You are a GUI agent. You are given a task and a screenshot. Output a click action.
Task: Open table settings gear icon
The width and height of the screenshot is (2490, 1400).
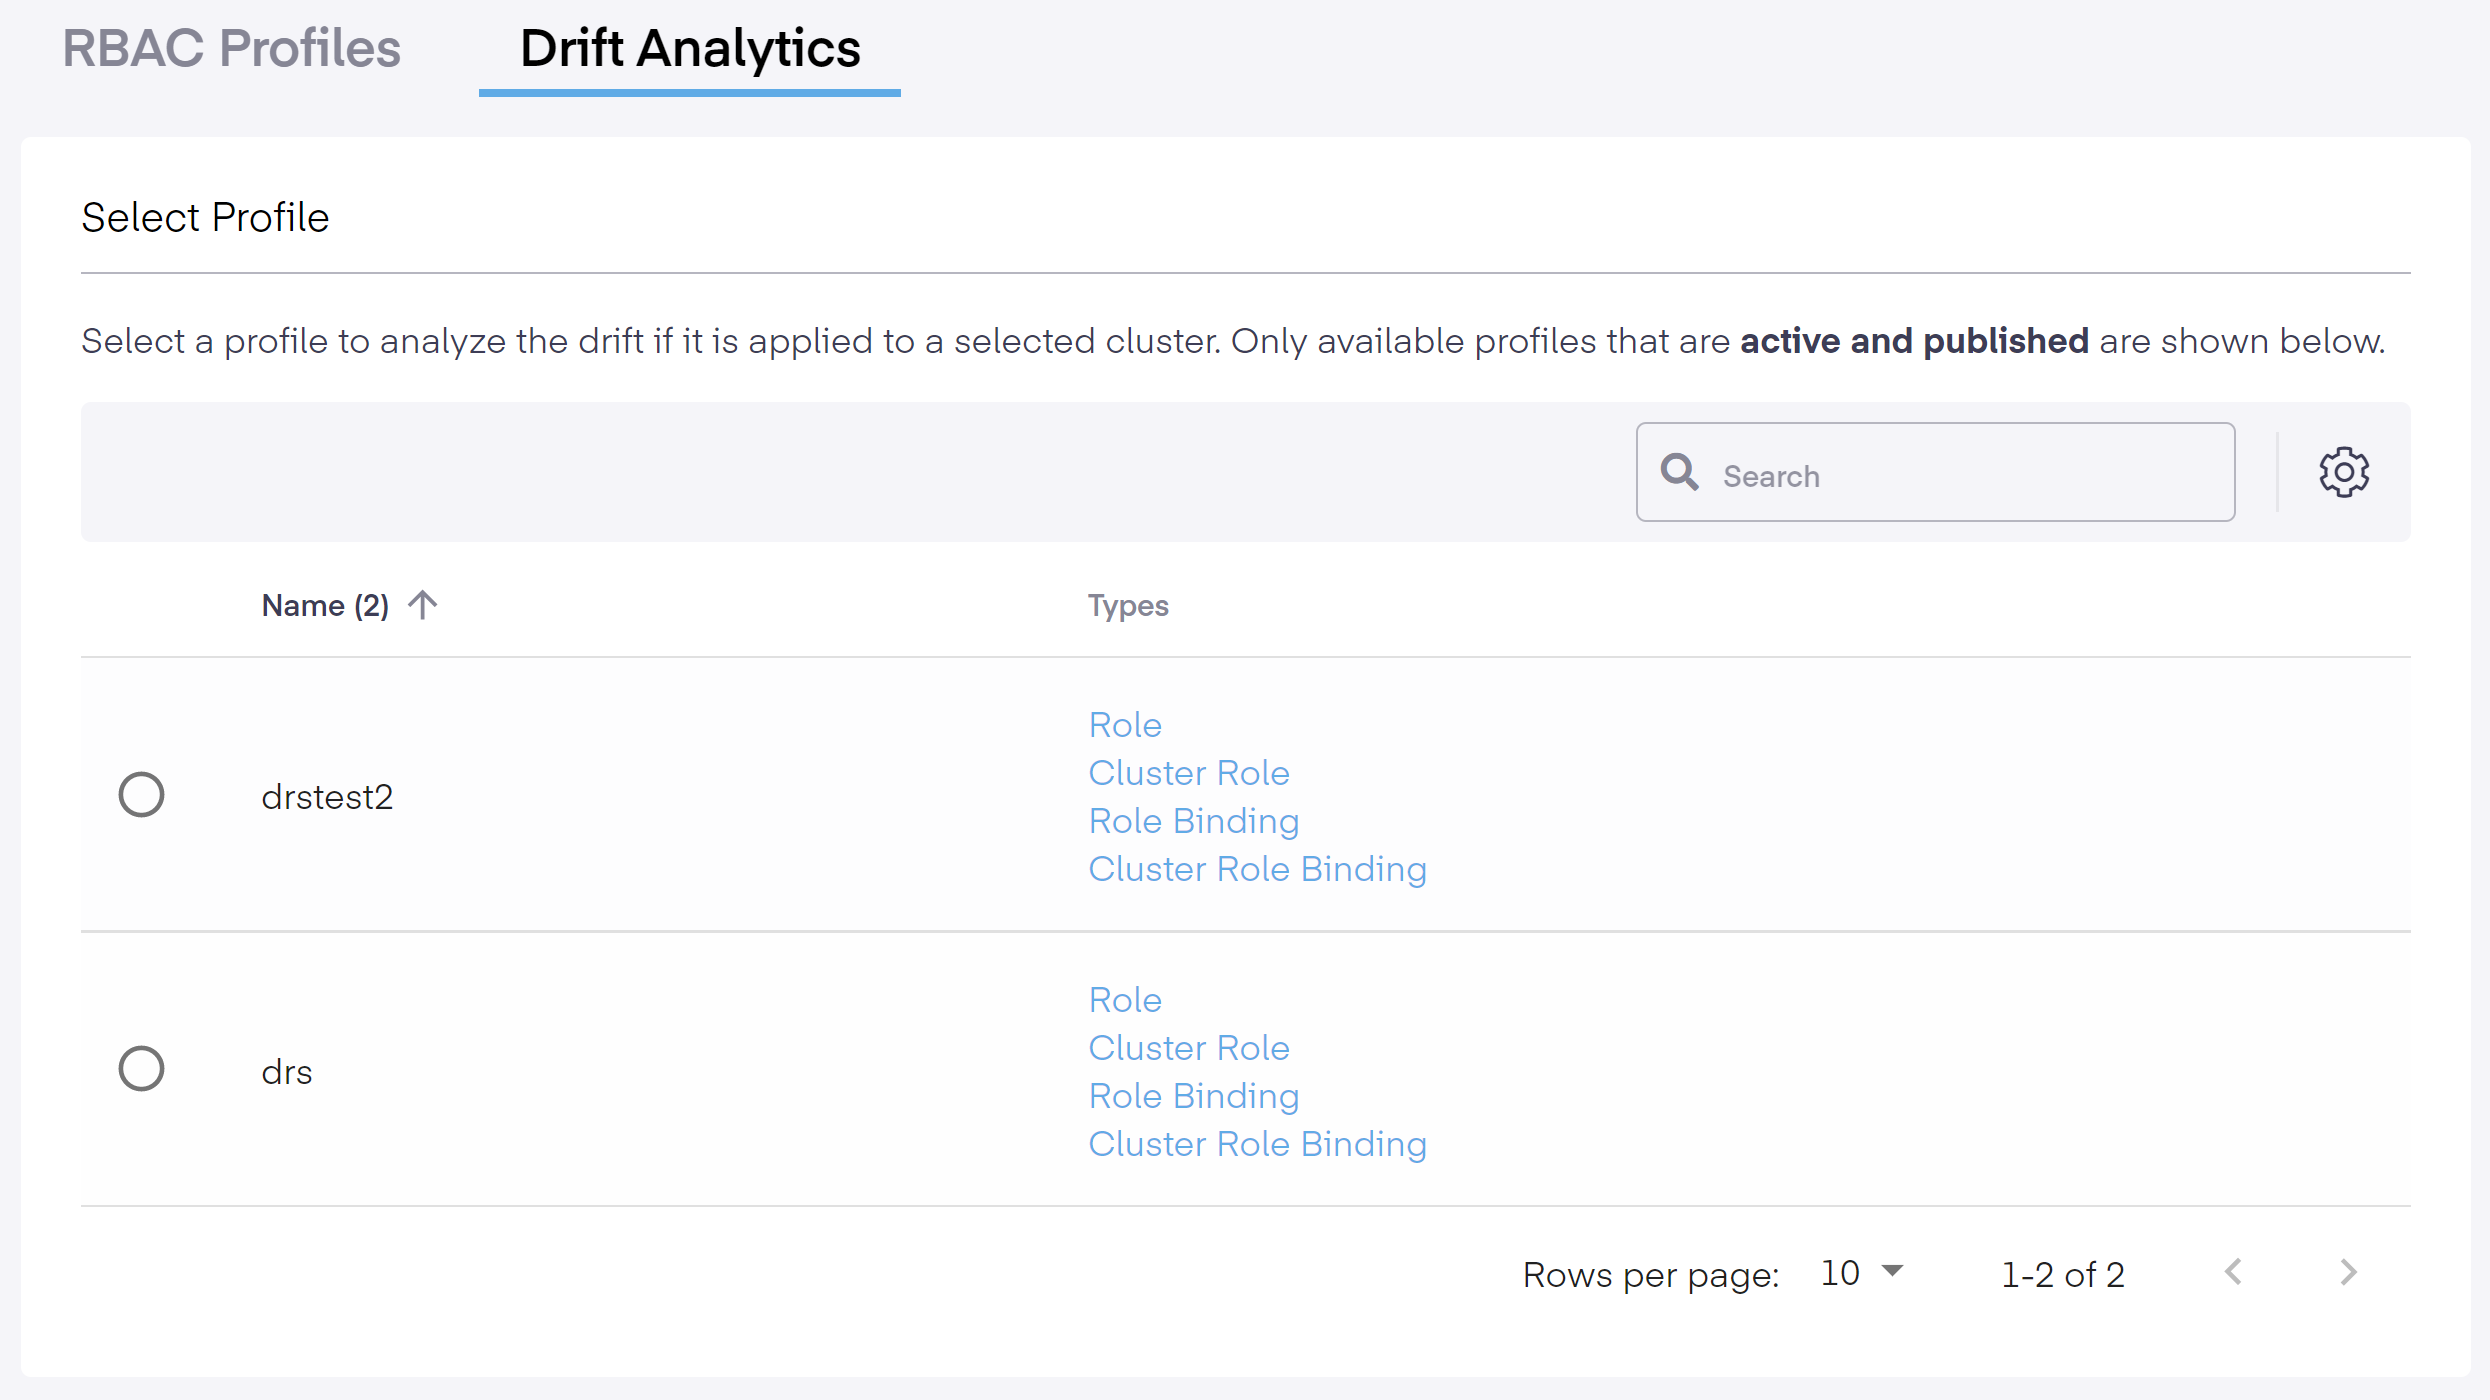point(2344,472)
